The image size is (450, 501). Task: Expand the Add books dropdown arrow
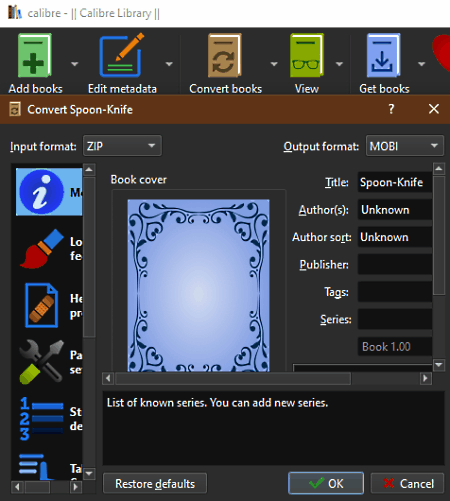point(74,64)
